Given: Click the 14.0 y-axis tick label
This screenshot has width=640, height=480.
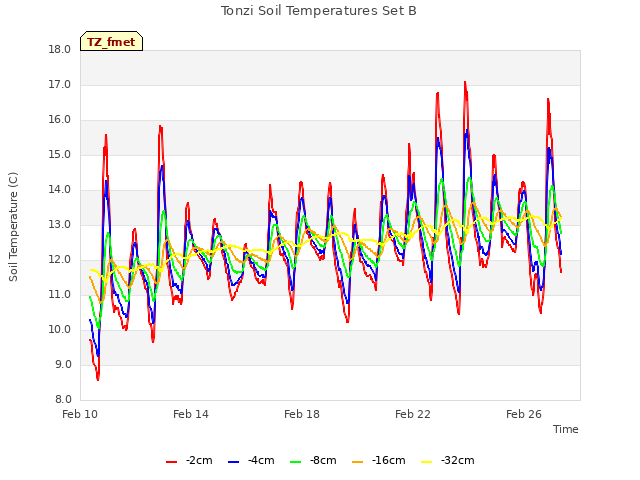Looking at the screenshot, I should [x=60, y=190].
